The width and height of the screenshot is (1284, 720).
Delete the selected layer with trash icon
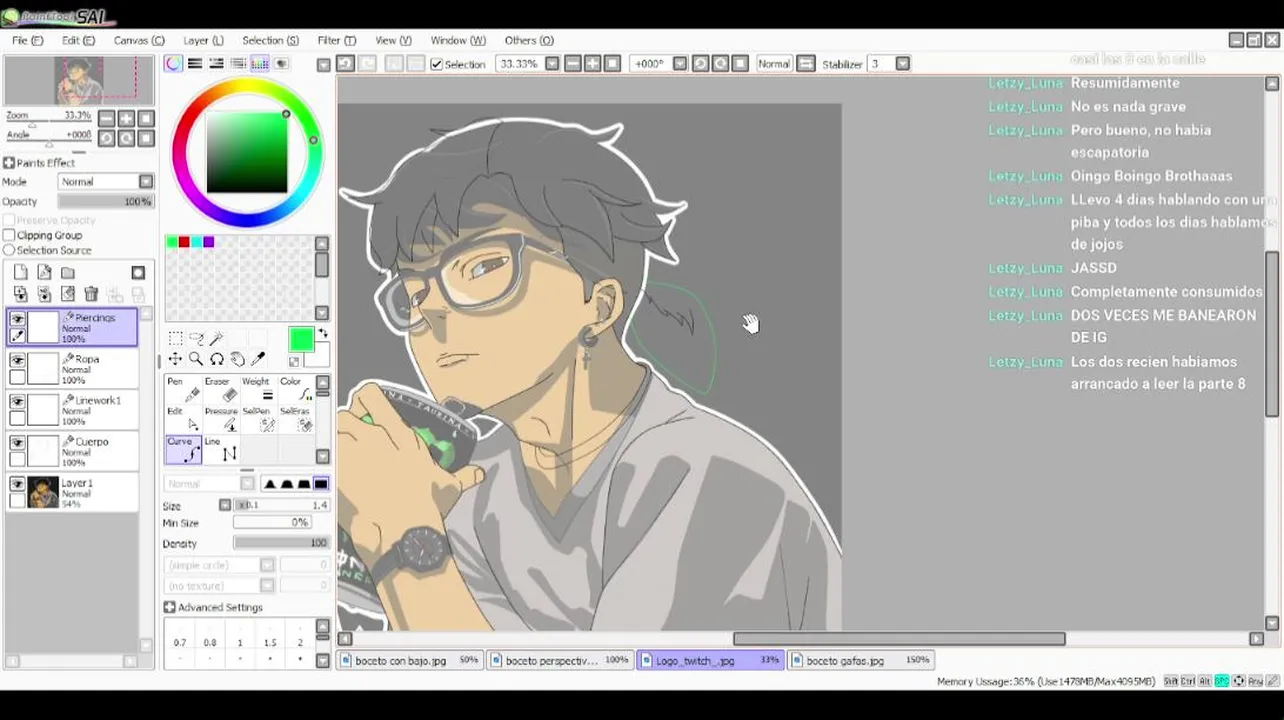pos(91,294)
